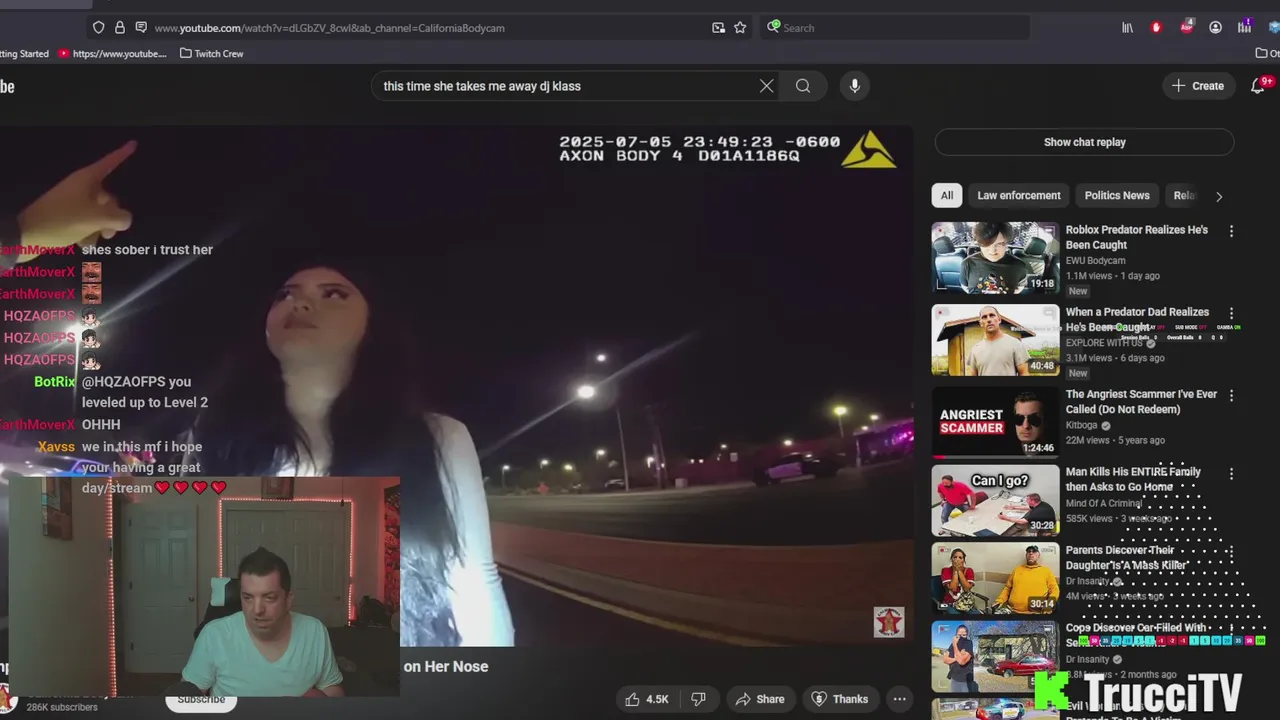
Task: Open the site permissions icon in address bar
Action: coord(141,28)
